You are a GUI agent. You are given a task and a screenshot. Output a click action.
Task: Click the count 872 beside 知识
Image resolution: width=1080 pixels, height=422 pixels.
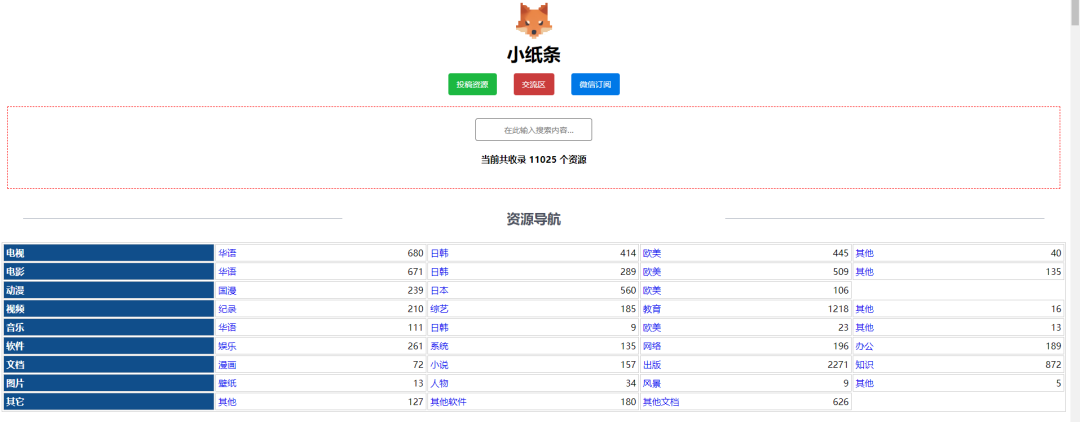(x=1053, y=364)
